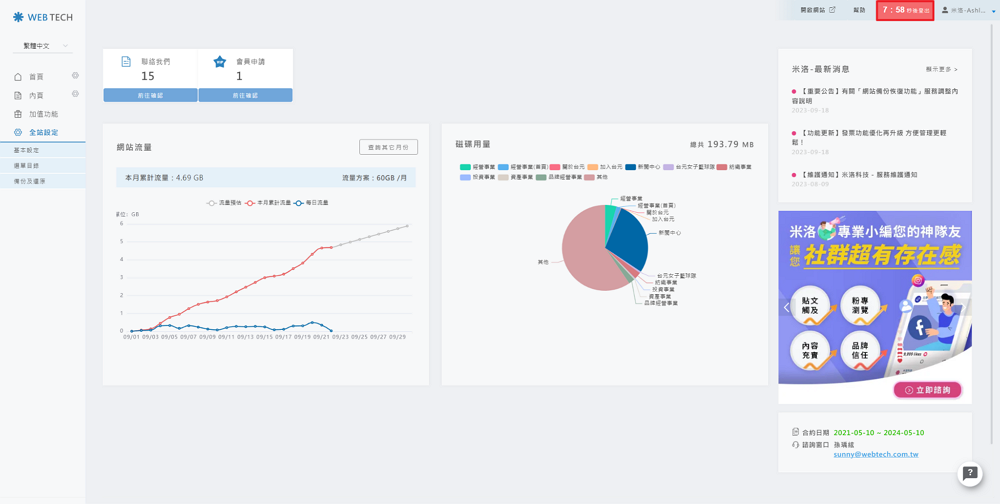Open the help question mark bubble
This screenshot has height=504, width=1000.
click(x=969, y=473)
